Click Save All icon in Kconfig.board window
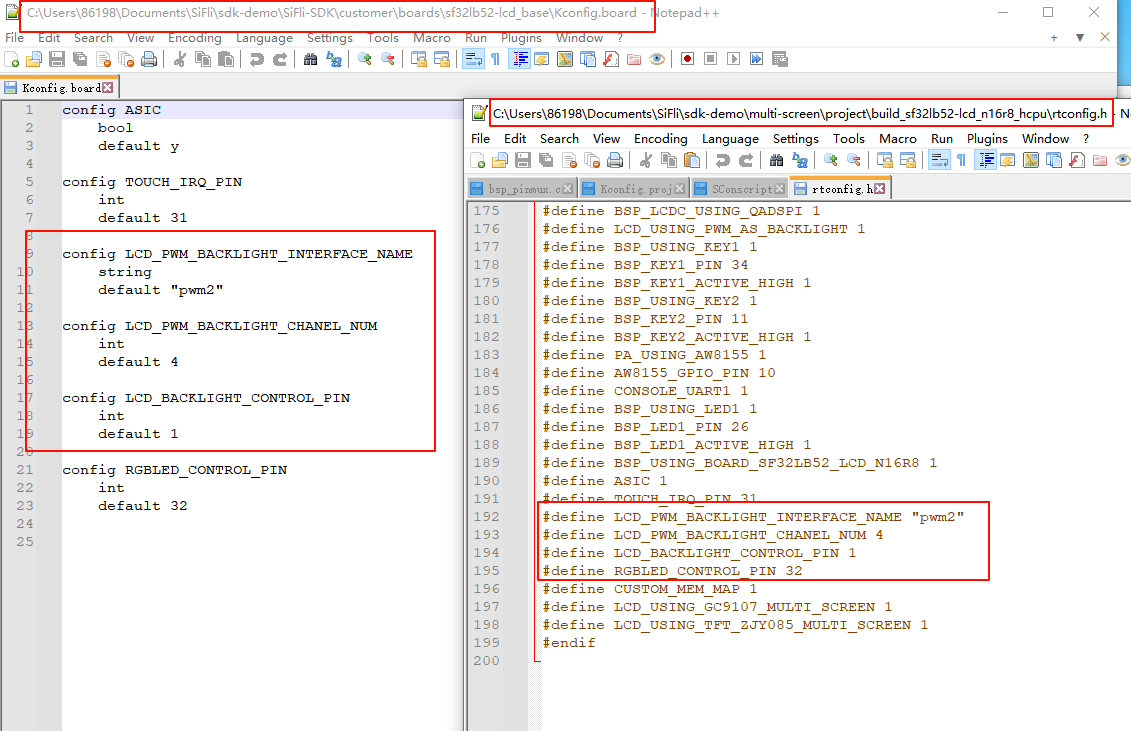 [80, 59]
